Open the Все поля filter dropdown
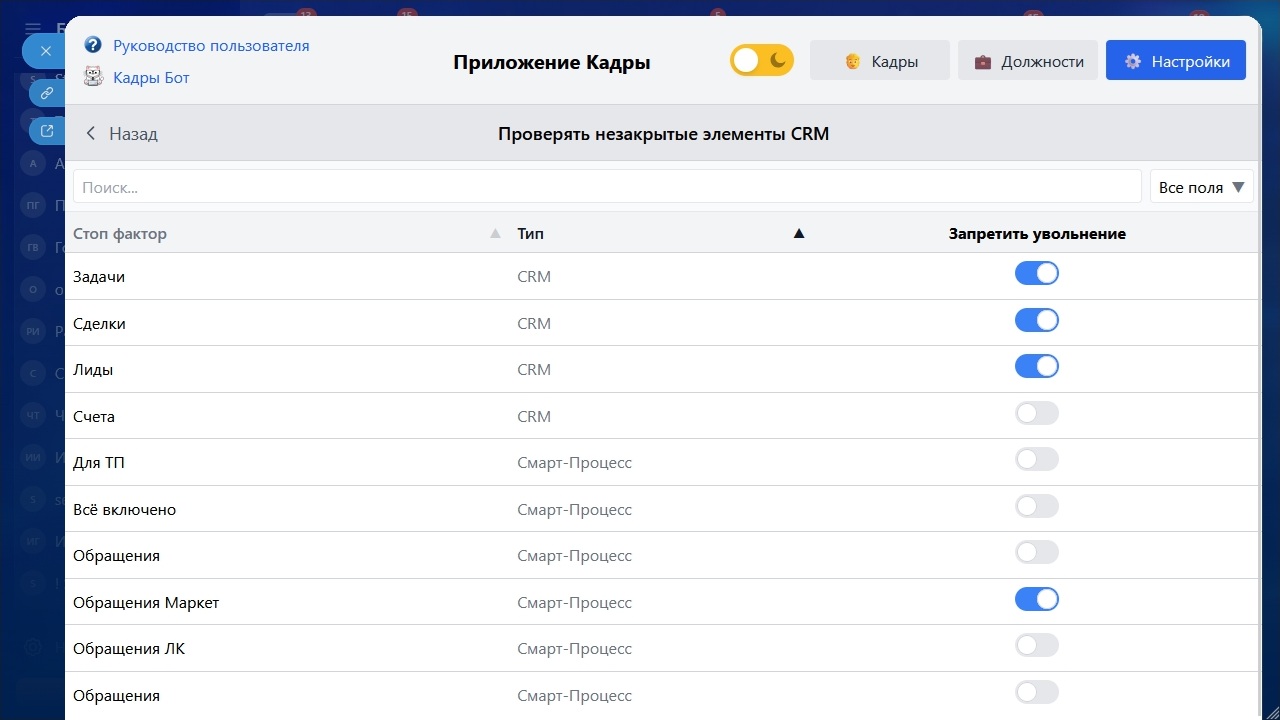The width and height of the screenshot is (1280, 720). coord(1201,187)
